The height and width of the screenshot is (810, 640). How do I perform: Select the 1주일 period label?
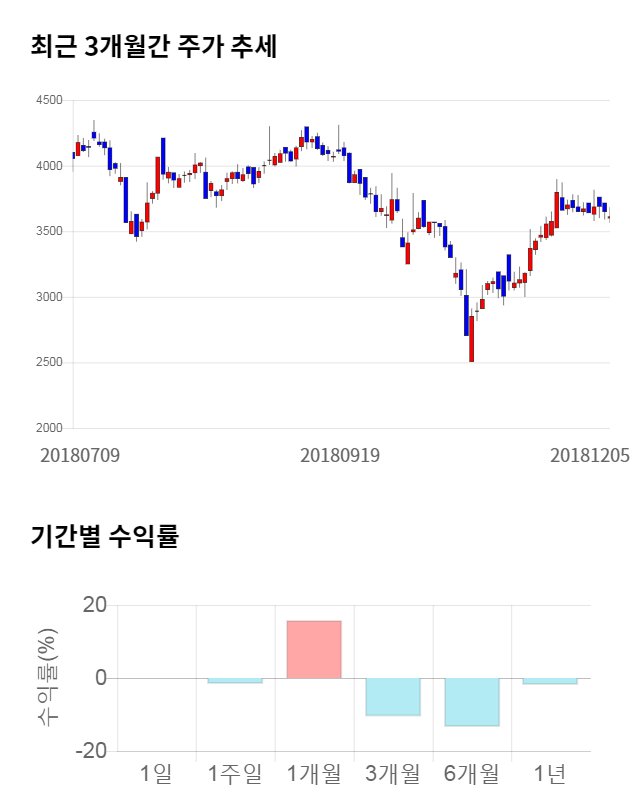[x=235, y=773]
